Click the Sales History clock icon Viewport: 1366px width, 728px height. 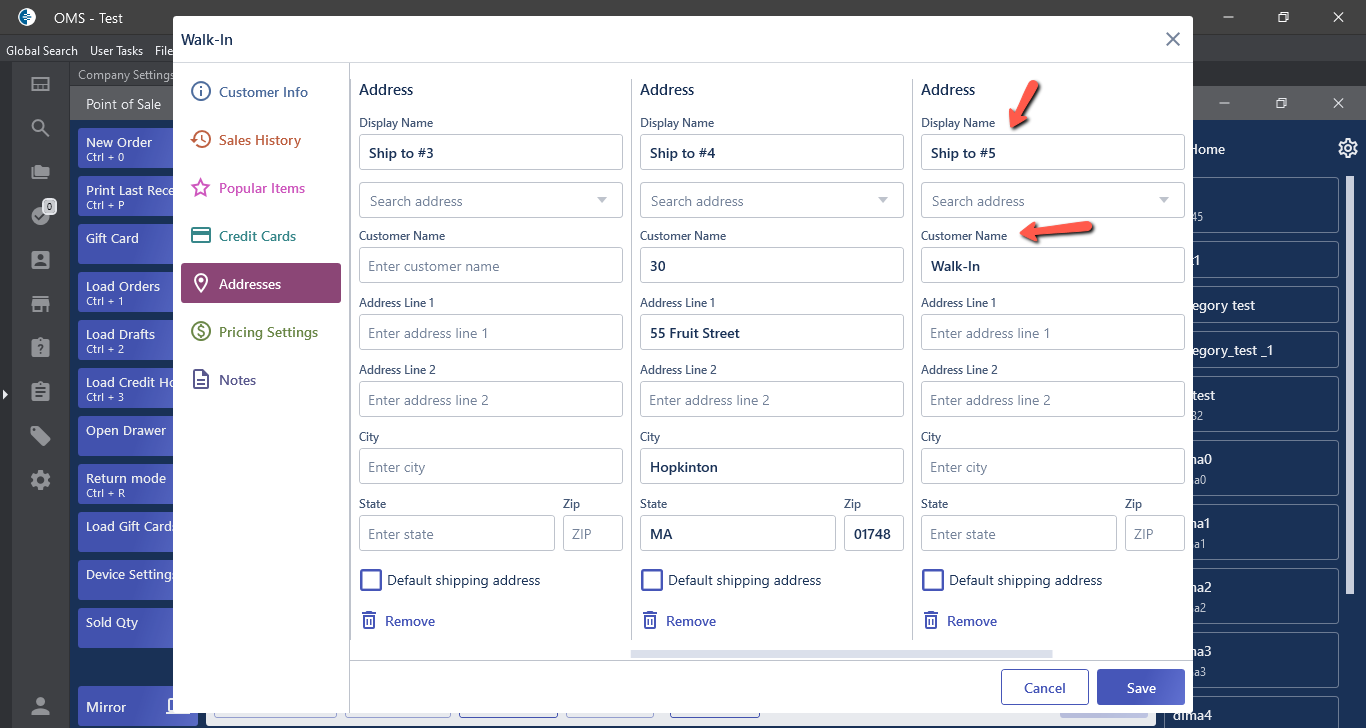coord(201,140)
